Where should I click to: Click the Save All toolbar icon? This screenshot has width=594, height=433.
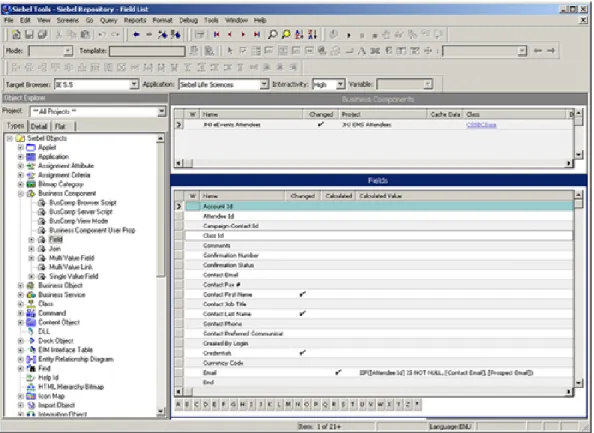pyautogui.click(x=42, y=34)
